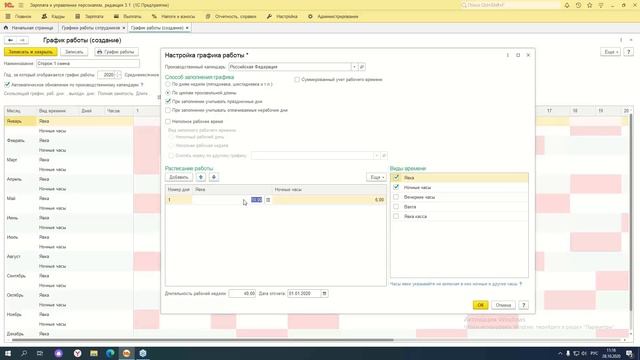The height and width of the screenshot is (360, 640).
Task: Toggle consider holidays when filling checkbox
Action: click(168, 101)
